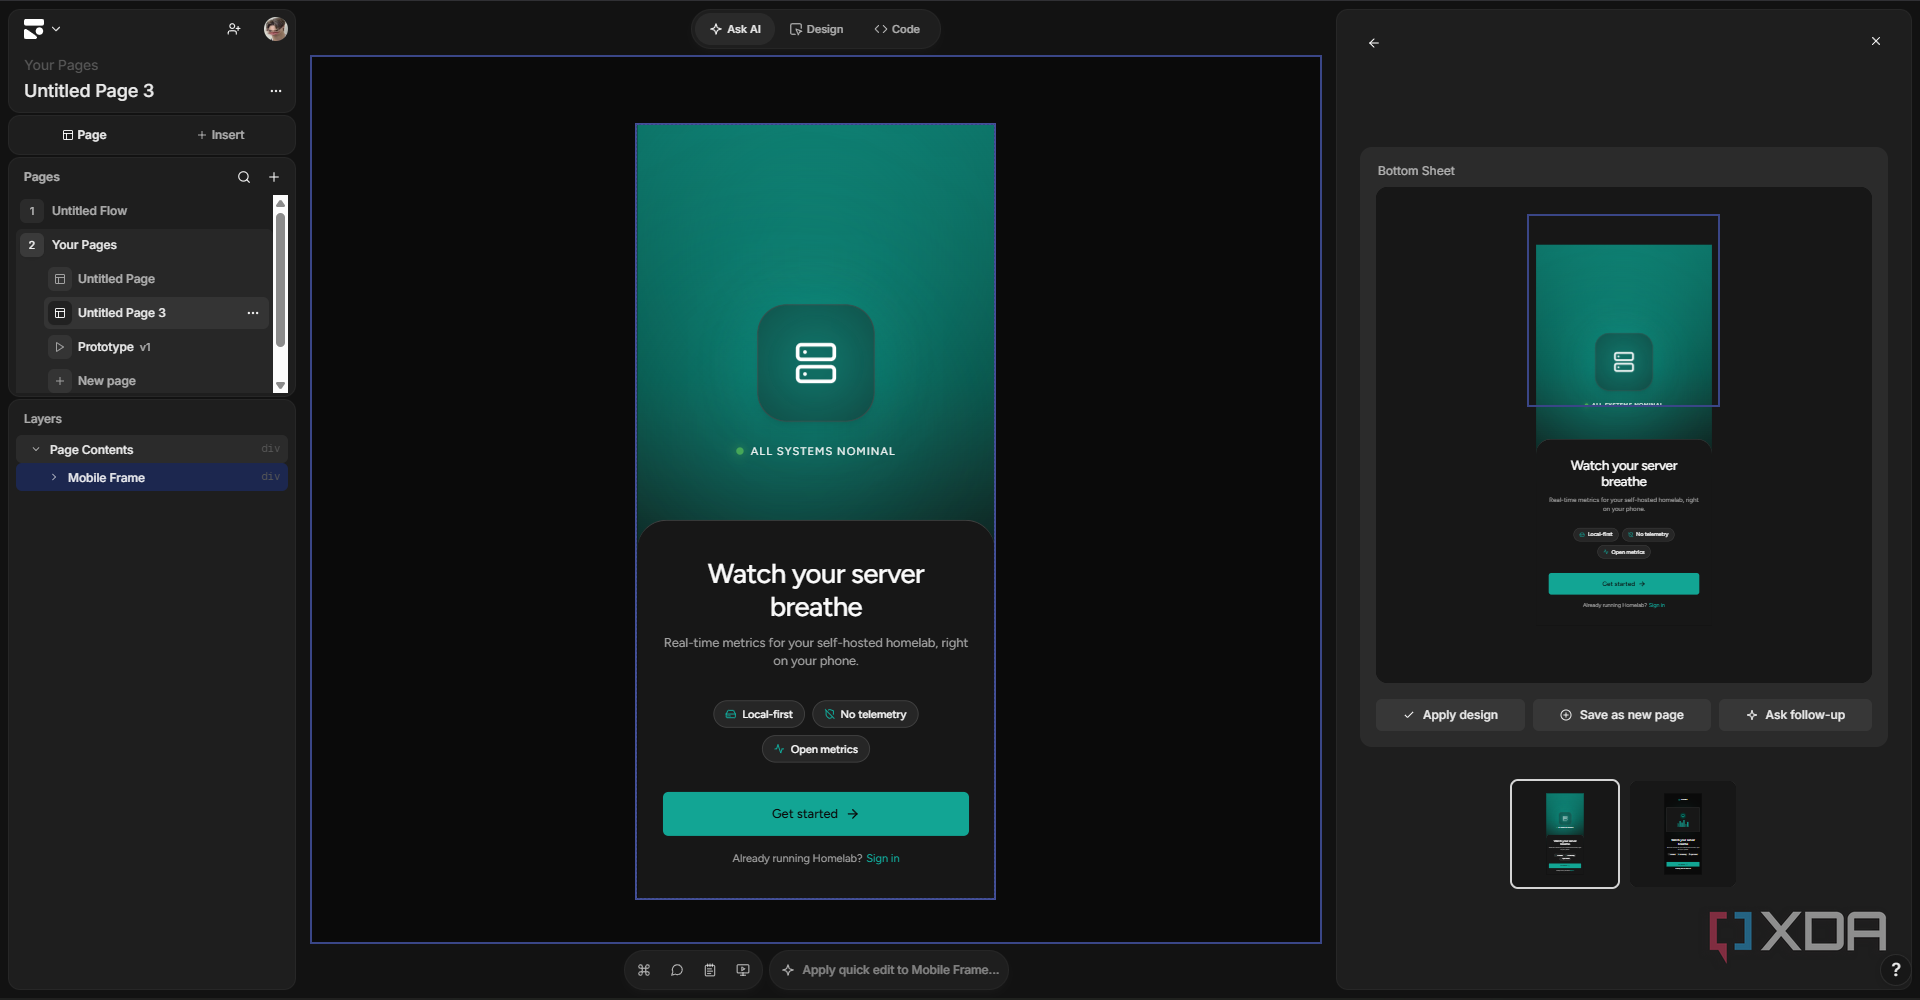
Task: Select the first design variant thumbnail
Action: [x=1565, y=834]
